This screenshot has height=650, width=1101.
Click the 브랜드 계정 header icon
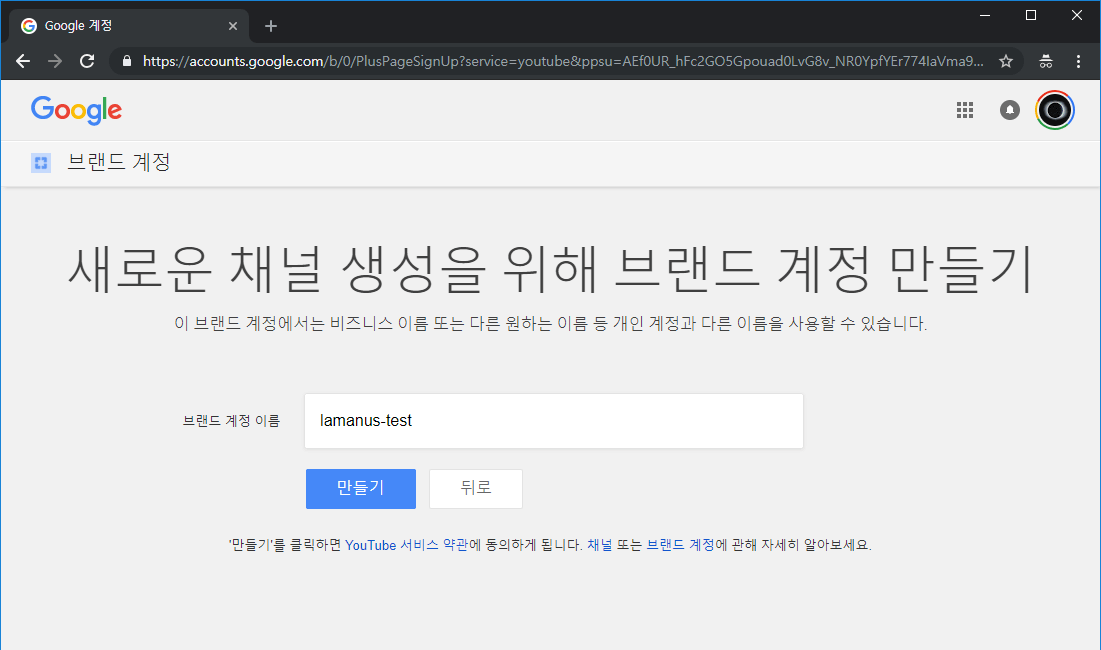tap(41, 162)
